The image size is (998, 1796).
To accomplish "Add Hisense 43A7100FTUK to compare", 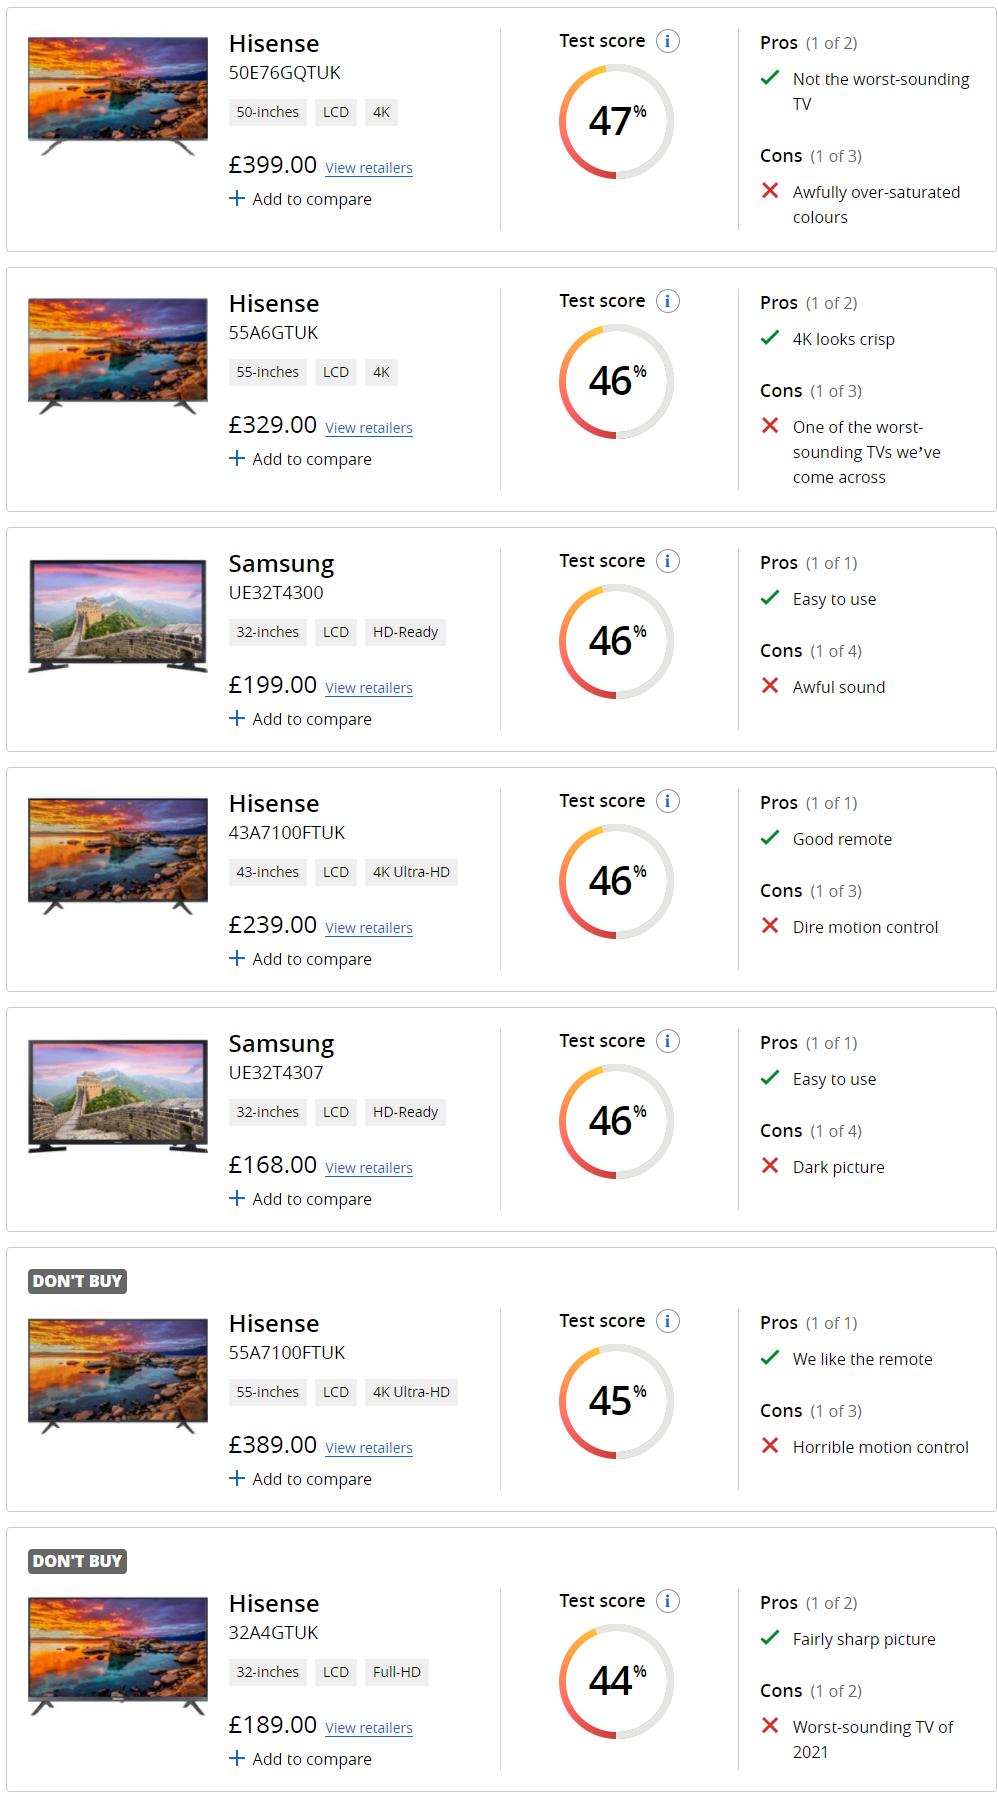I will coord(300,959).
